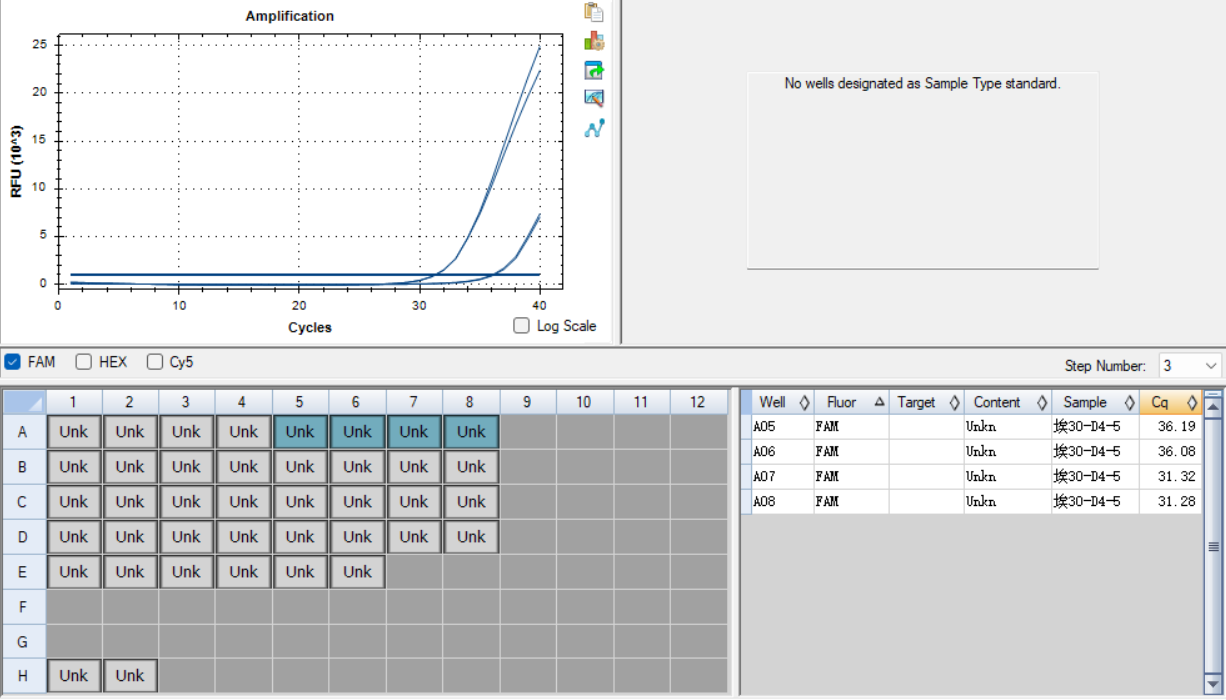This screenshot has height=700, width=1226.
Task: Select well E6 in plate grid
Action: (357, 572)
